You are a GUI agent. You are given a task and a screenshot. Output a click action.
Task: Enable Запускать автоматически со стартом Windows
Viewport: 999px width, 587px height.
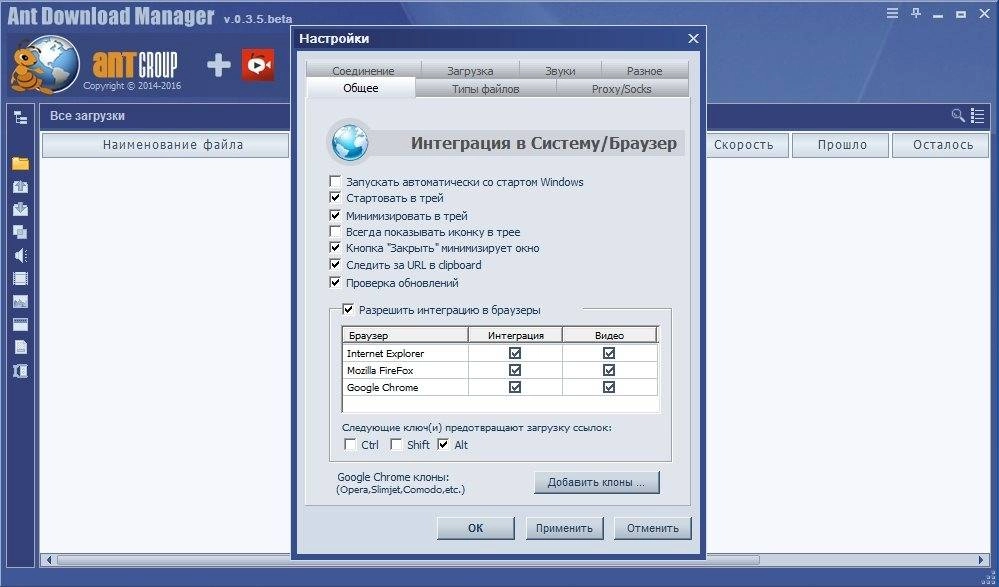(x=335, y=182)
